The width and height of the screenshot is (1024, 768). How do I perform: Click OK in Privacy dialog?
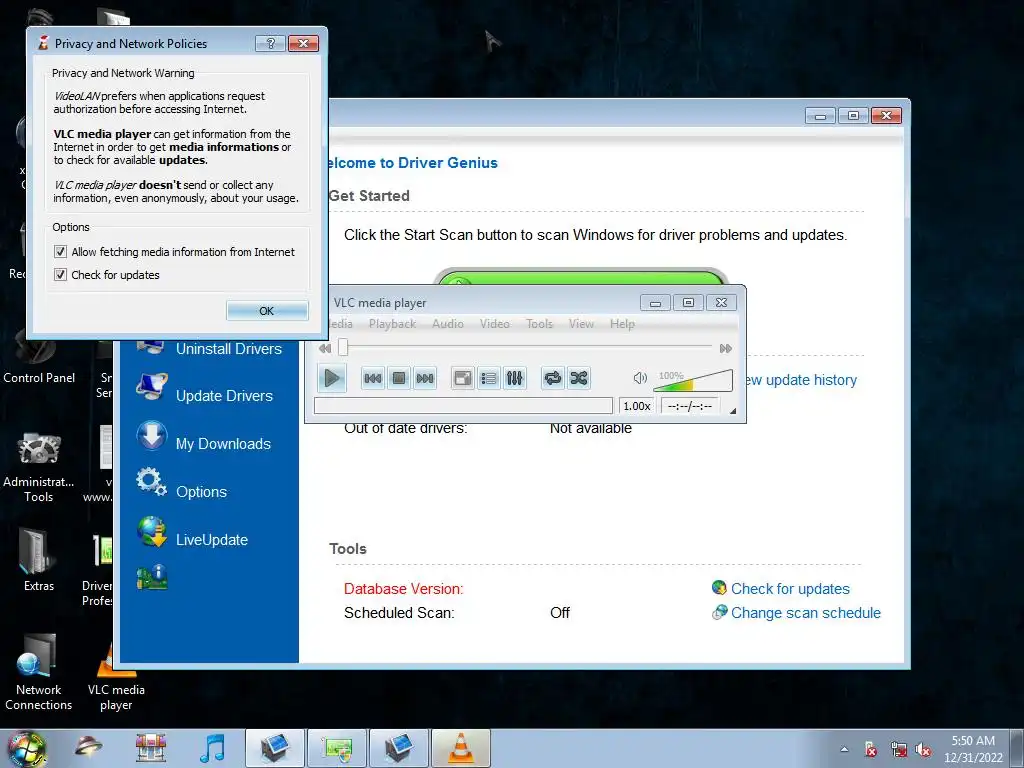point(266,311)
